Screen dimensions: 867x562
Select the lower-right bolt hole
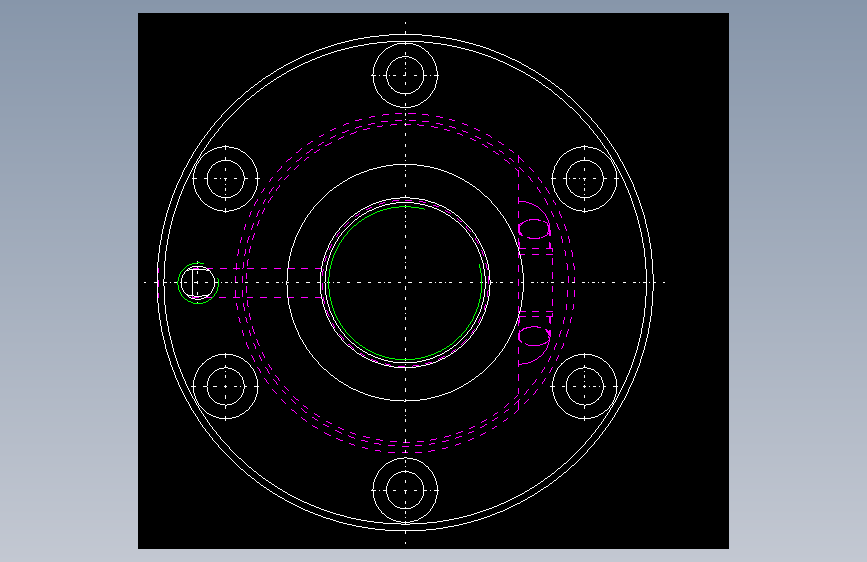(585, 386)
